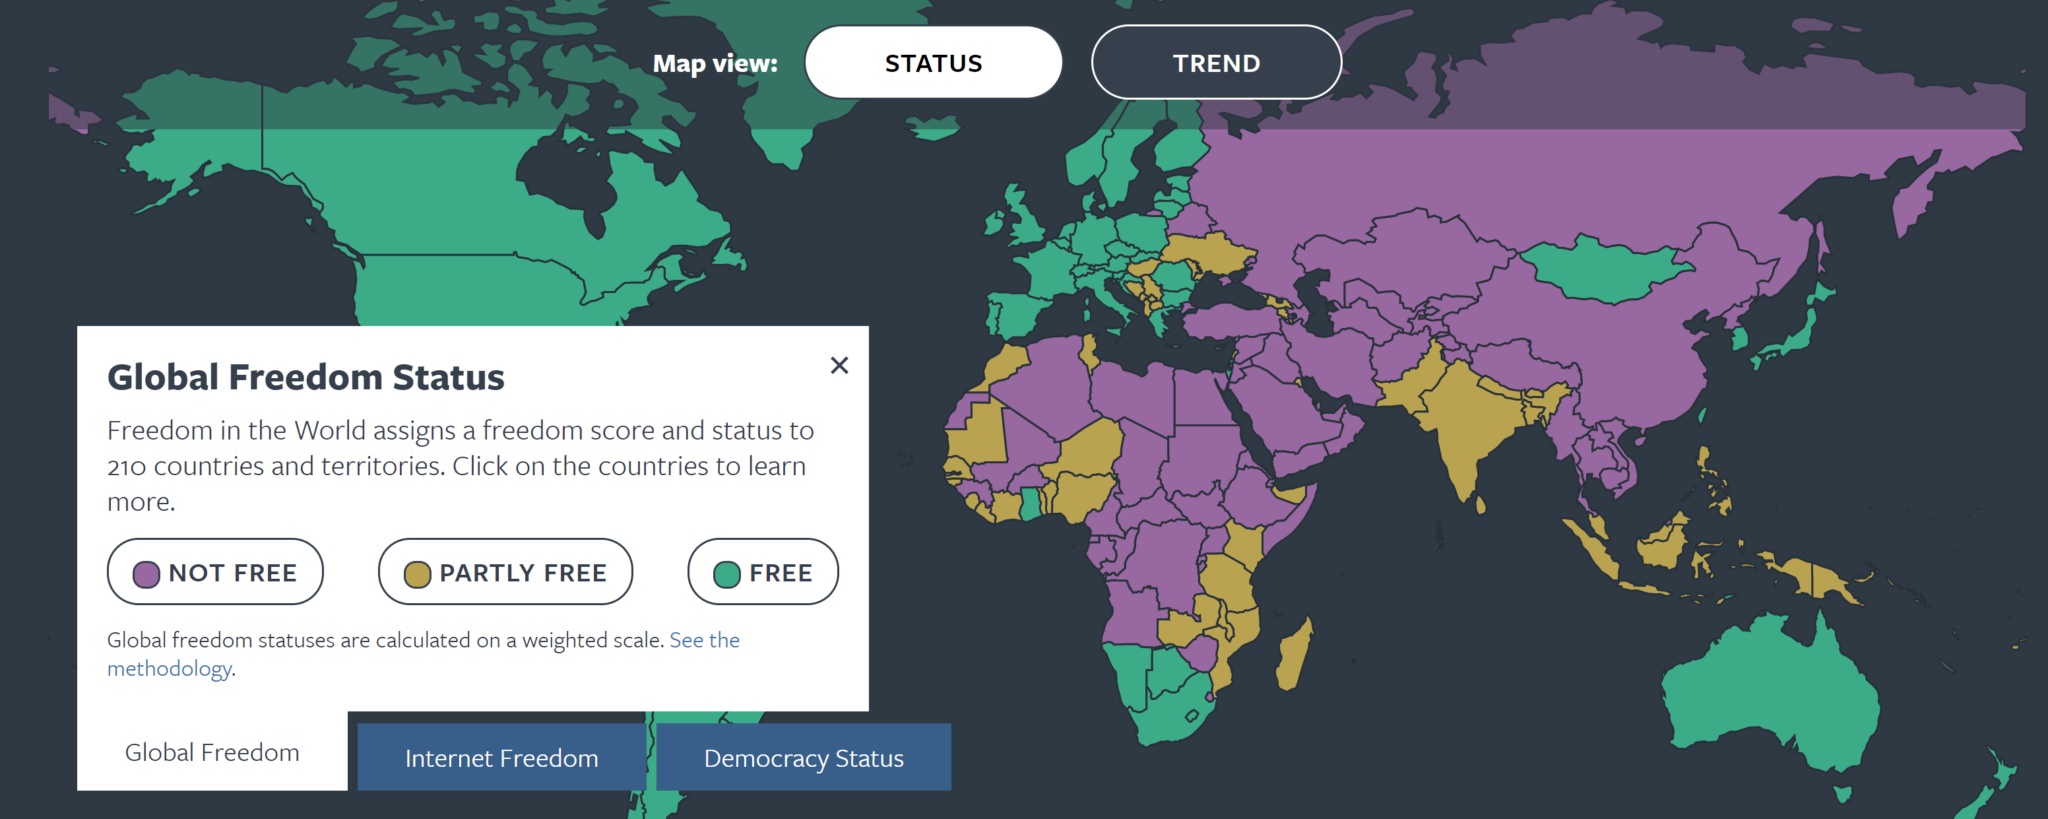Select the Global Freedom tab
2048x819 pixels.
pyautogui.click(x=211, y=752)
